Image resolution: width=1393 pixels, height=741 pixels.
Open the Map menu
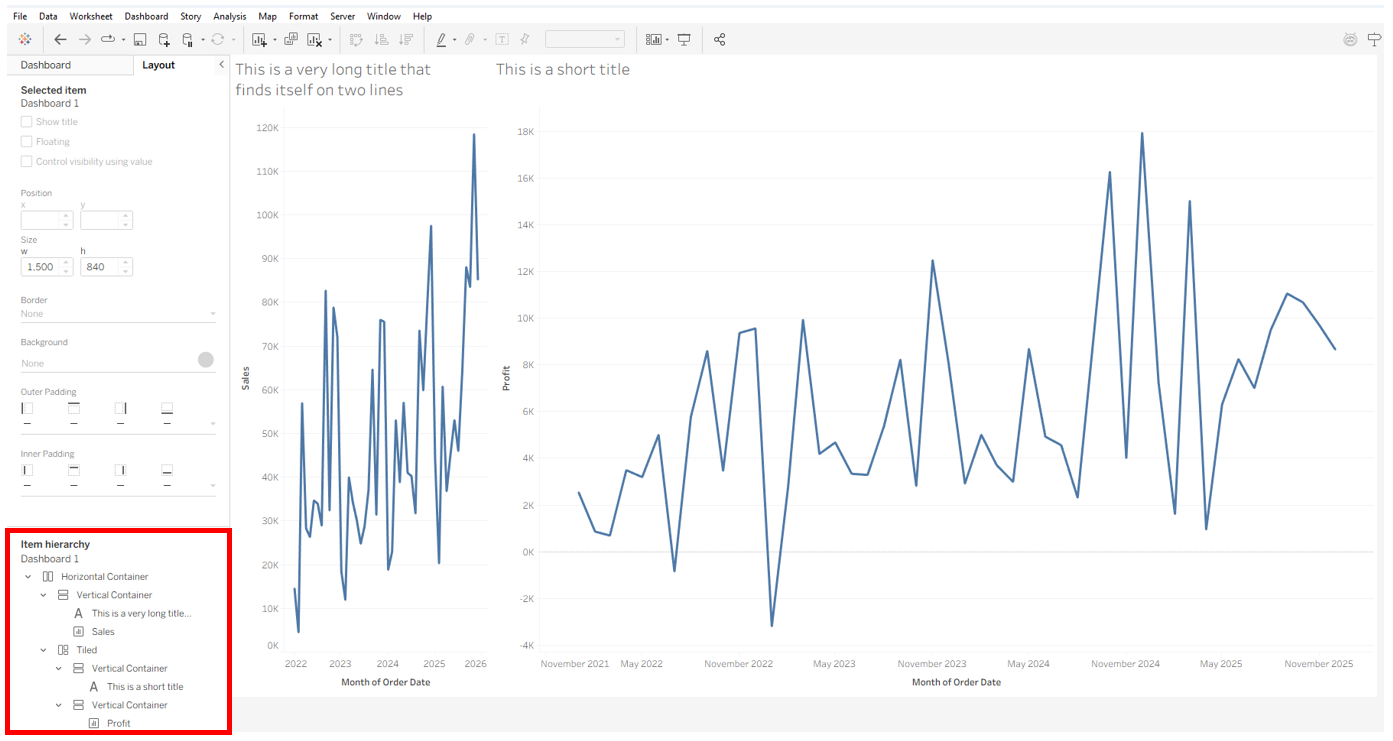point(267,17)
